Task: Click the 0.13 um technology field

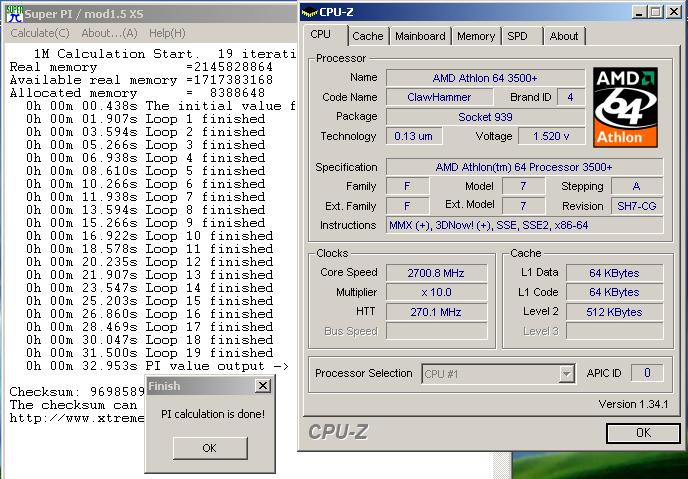Action: (414, 136)
